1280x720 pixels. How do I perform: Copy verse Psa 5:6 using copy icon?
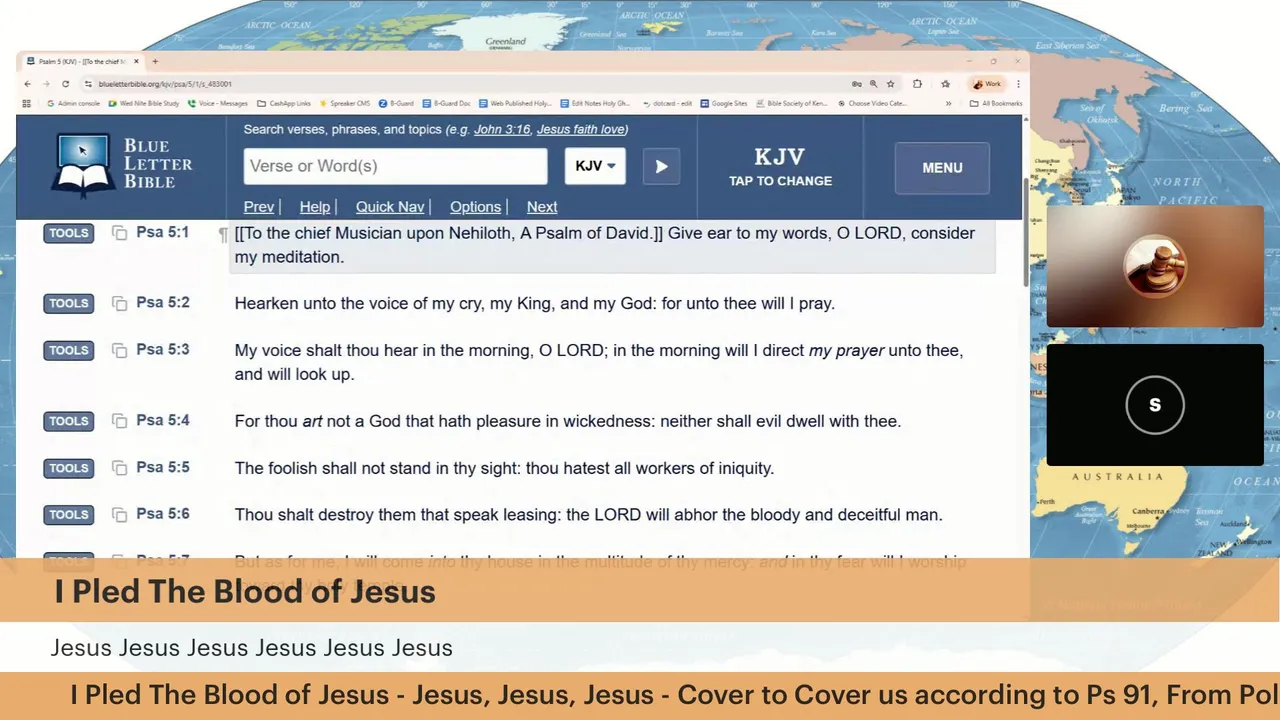(119, 515)
